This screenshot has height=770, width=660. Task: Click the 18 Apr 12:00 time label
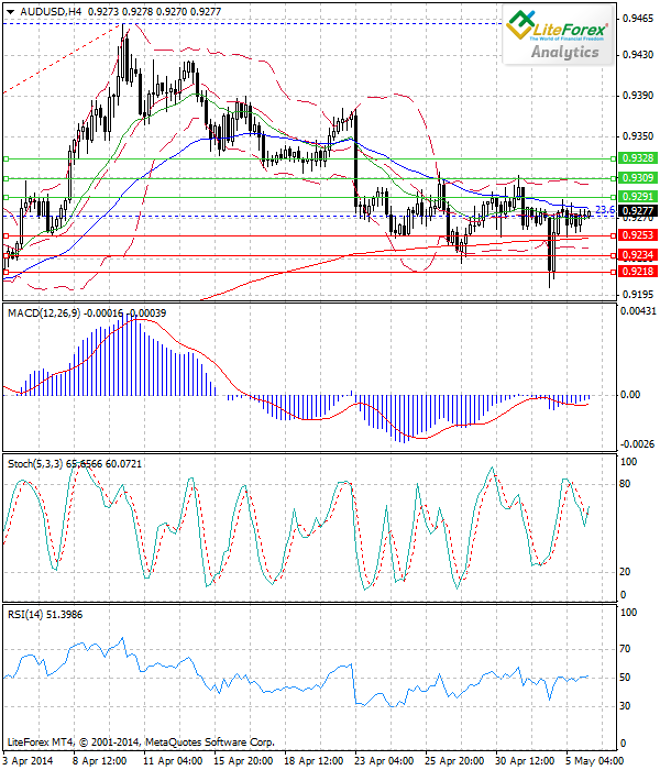(x=313, y=761)
